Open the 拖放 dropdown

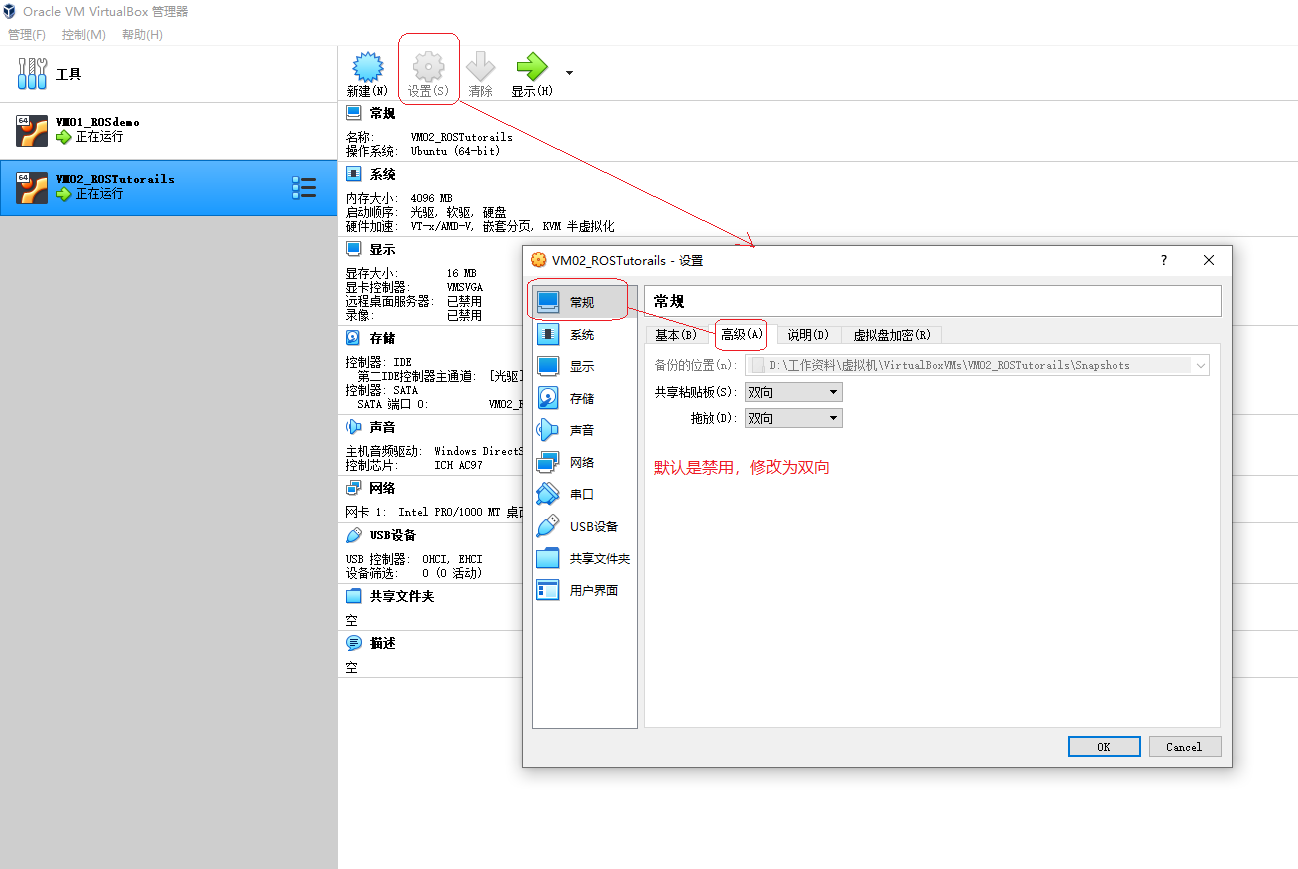pos(793,417)
